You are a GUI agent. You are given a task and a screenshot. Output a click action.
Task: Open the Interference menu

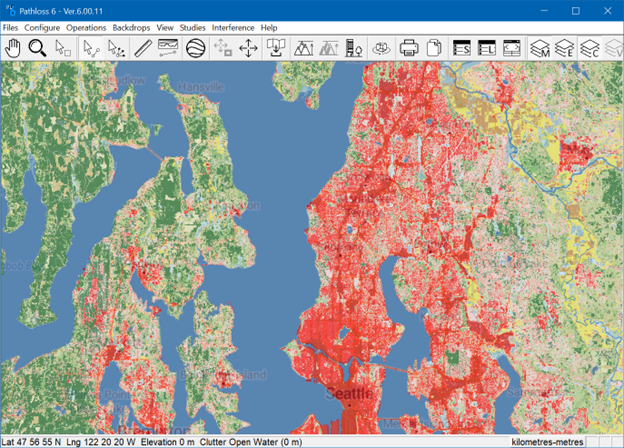click(233, 27)
